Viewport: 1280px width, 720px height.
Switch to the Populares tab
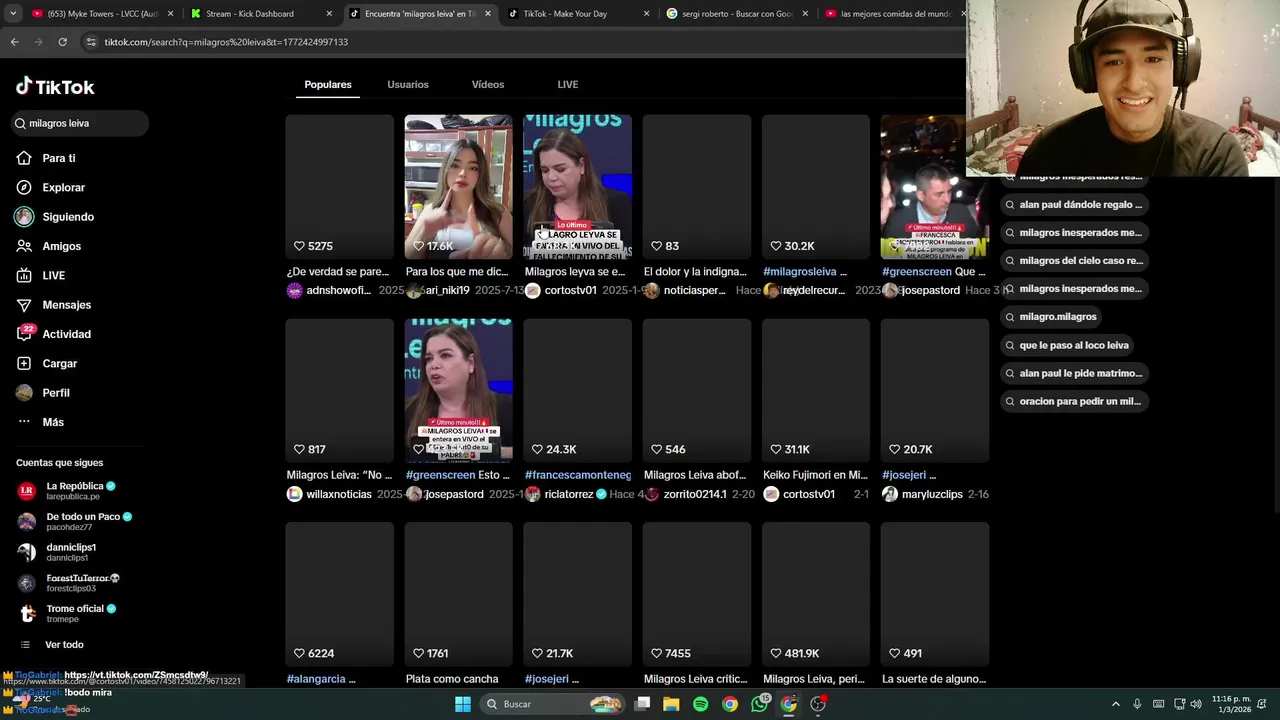click(328, 84)
